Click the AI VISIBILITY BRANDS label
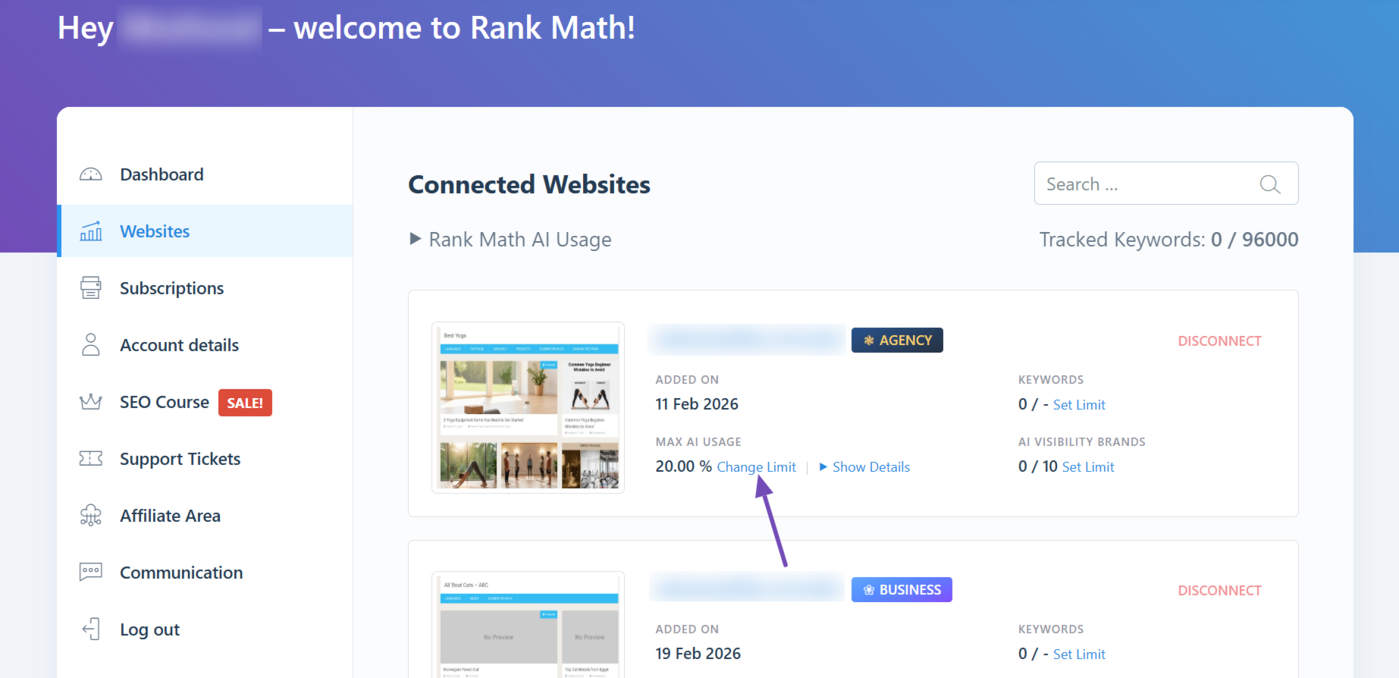Viewport: 1399px width, 678px height. [x=1082, y=442]
